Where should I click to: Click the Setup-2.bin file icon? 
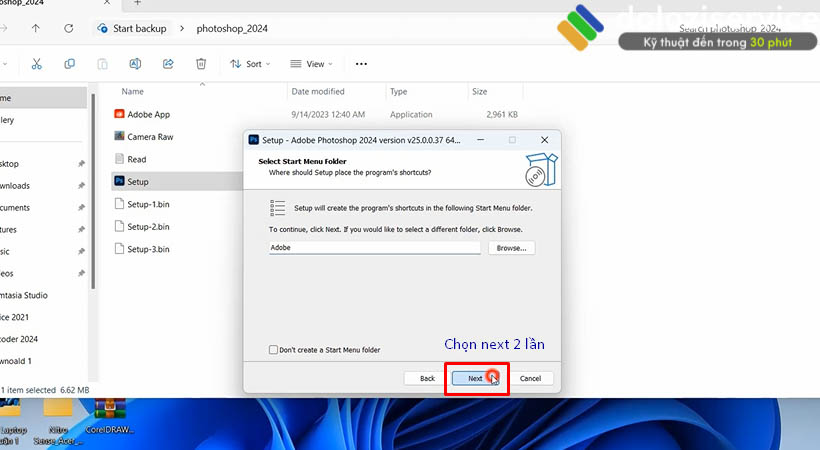[119, 226]
